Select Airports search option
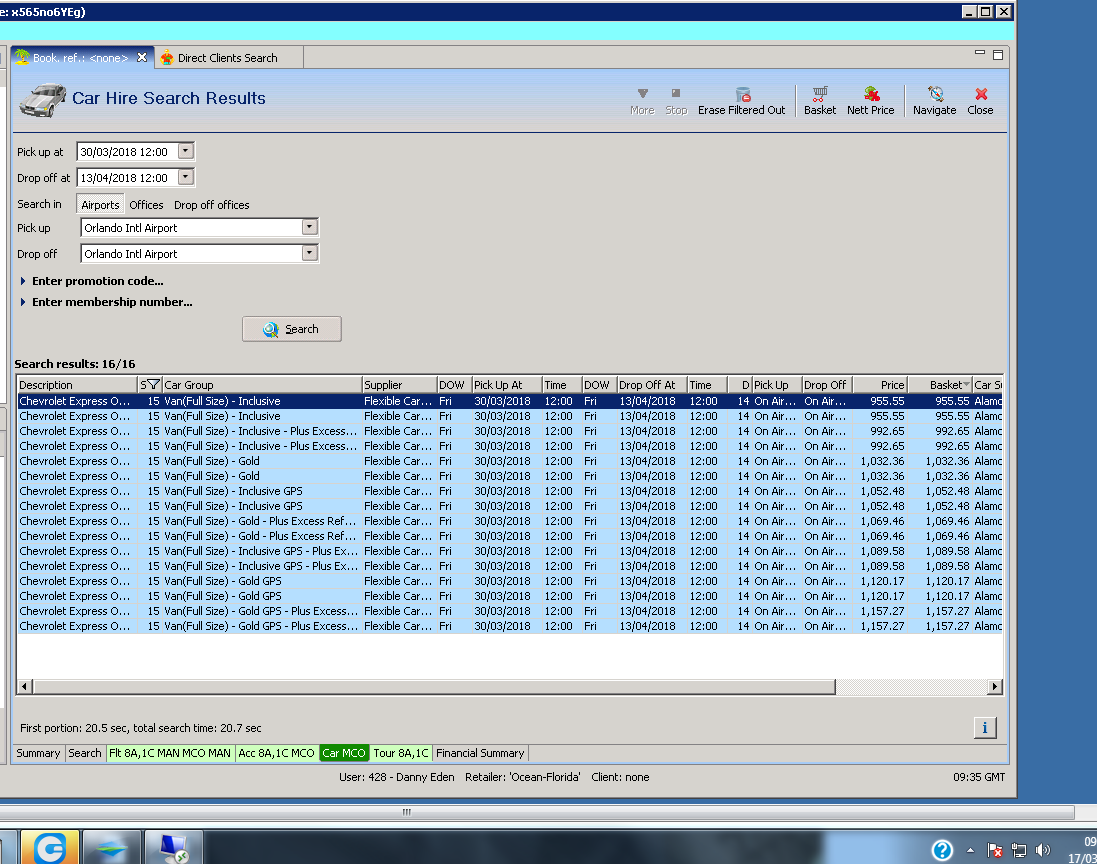1097x864 pixels. pos(100,205)
